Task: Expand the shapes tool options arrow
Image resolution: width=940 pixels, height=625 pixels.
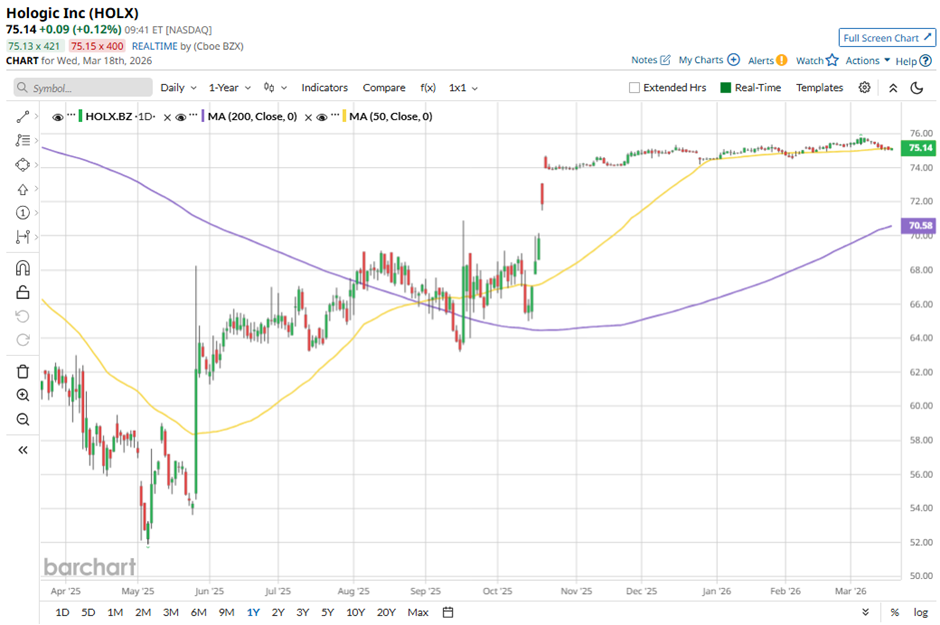Action: 37,165
